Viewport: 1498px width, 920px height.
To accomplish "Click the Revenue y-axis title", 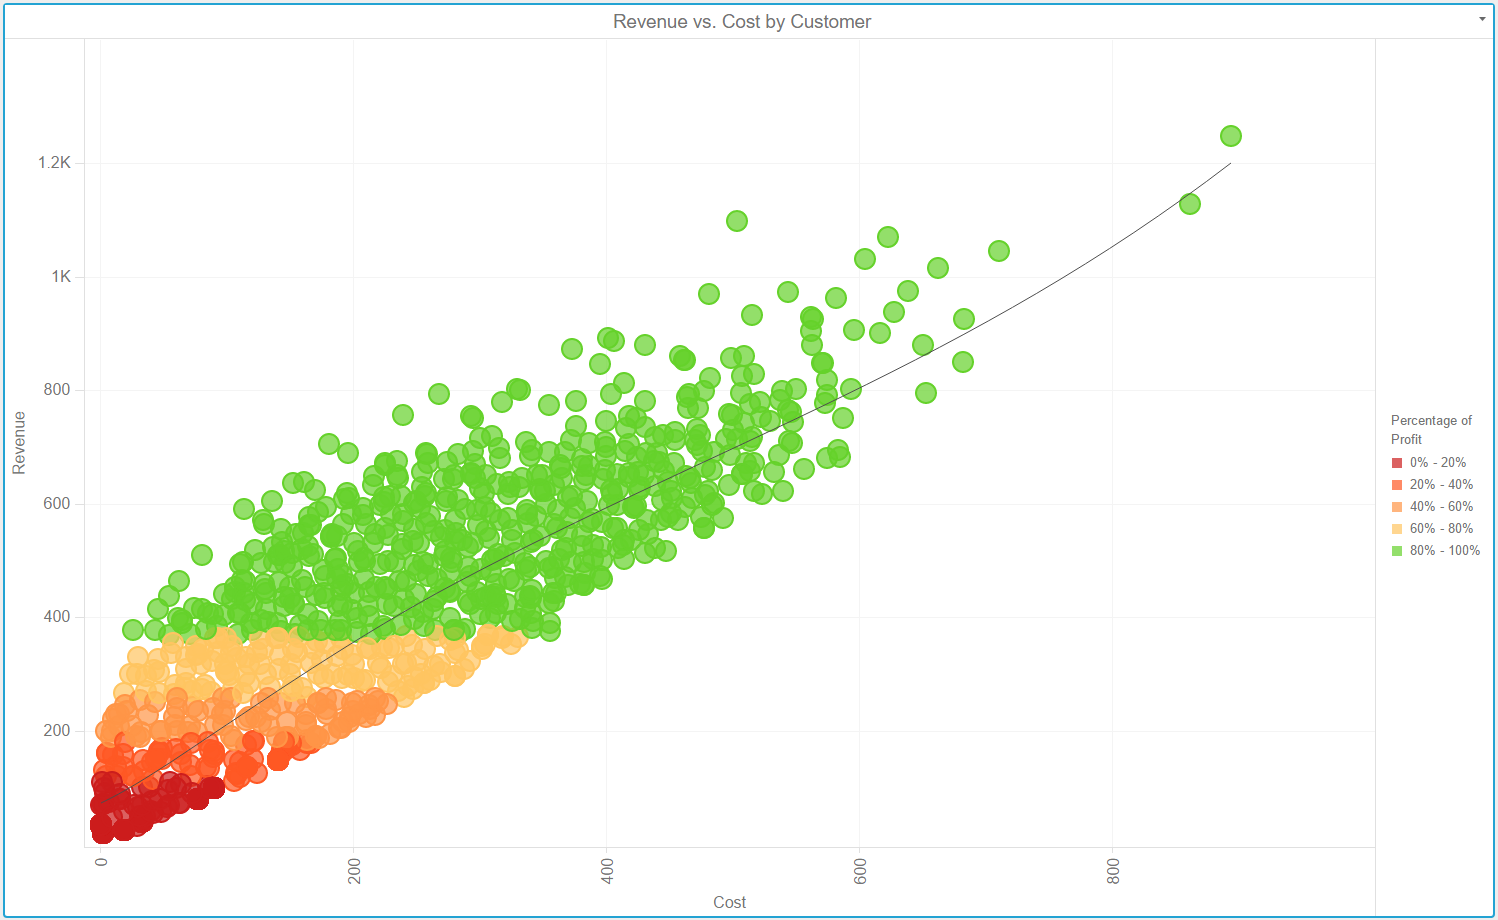I will tap(19, 442).
